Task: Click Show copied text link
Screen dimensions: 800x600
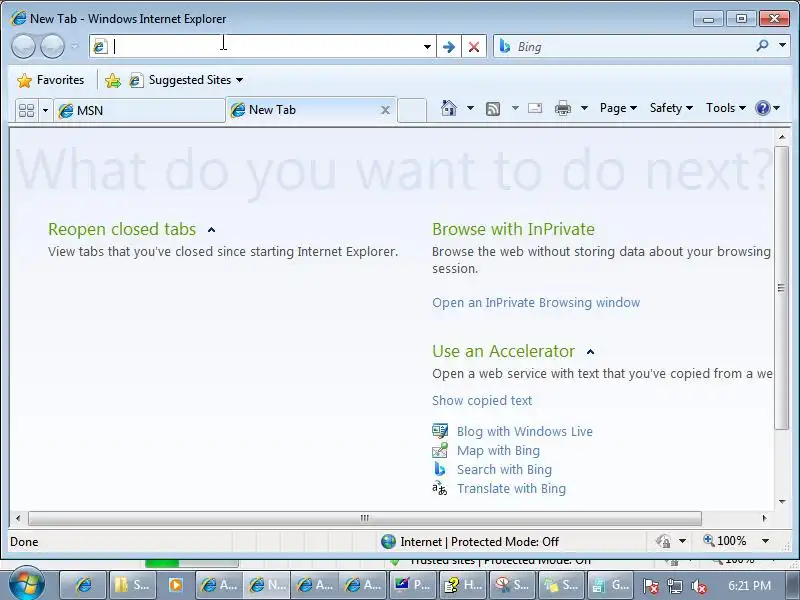Action: tap(482, 401)
